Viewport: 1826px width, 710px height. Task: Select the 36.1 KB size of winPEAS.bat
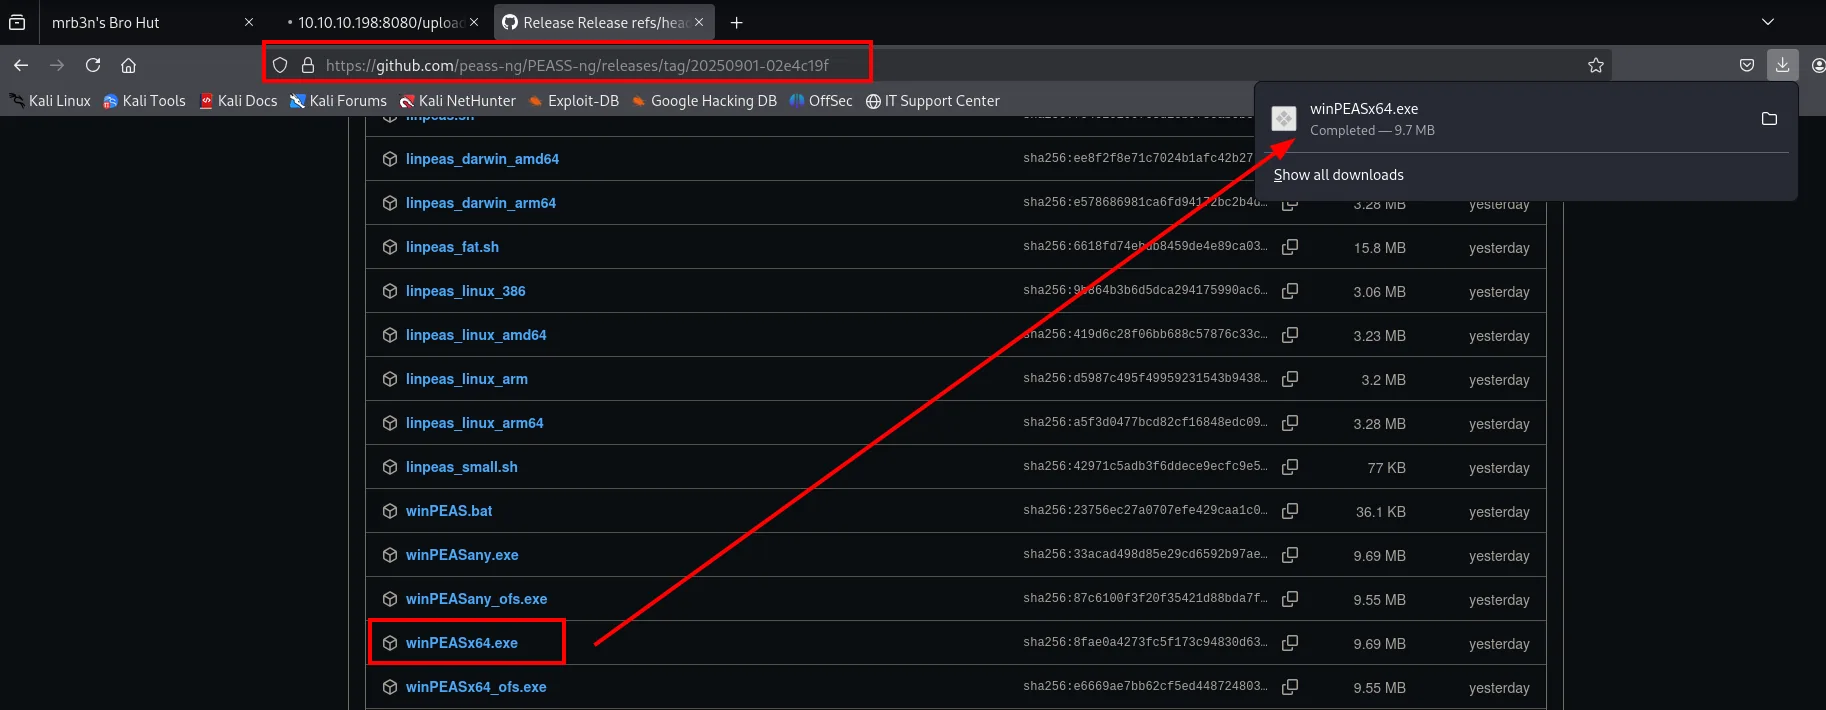1380,512
